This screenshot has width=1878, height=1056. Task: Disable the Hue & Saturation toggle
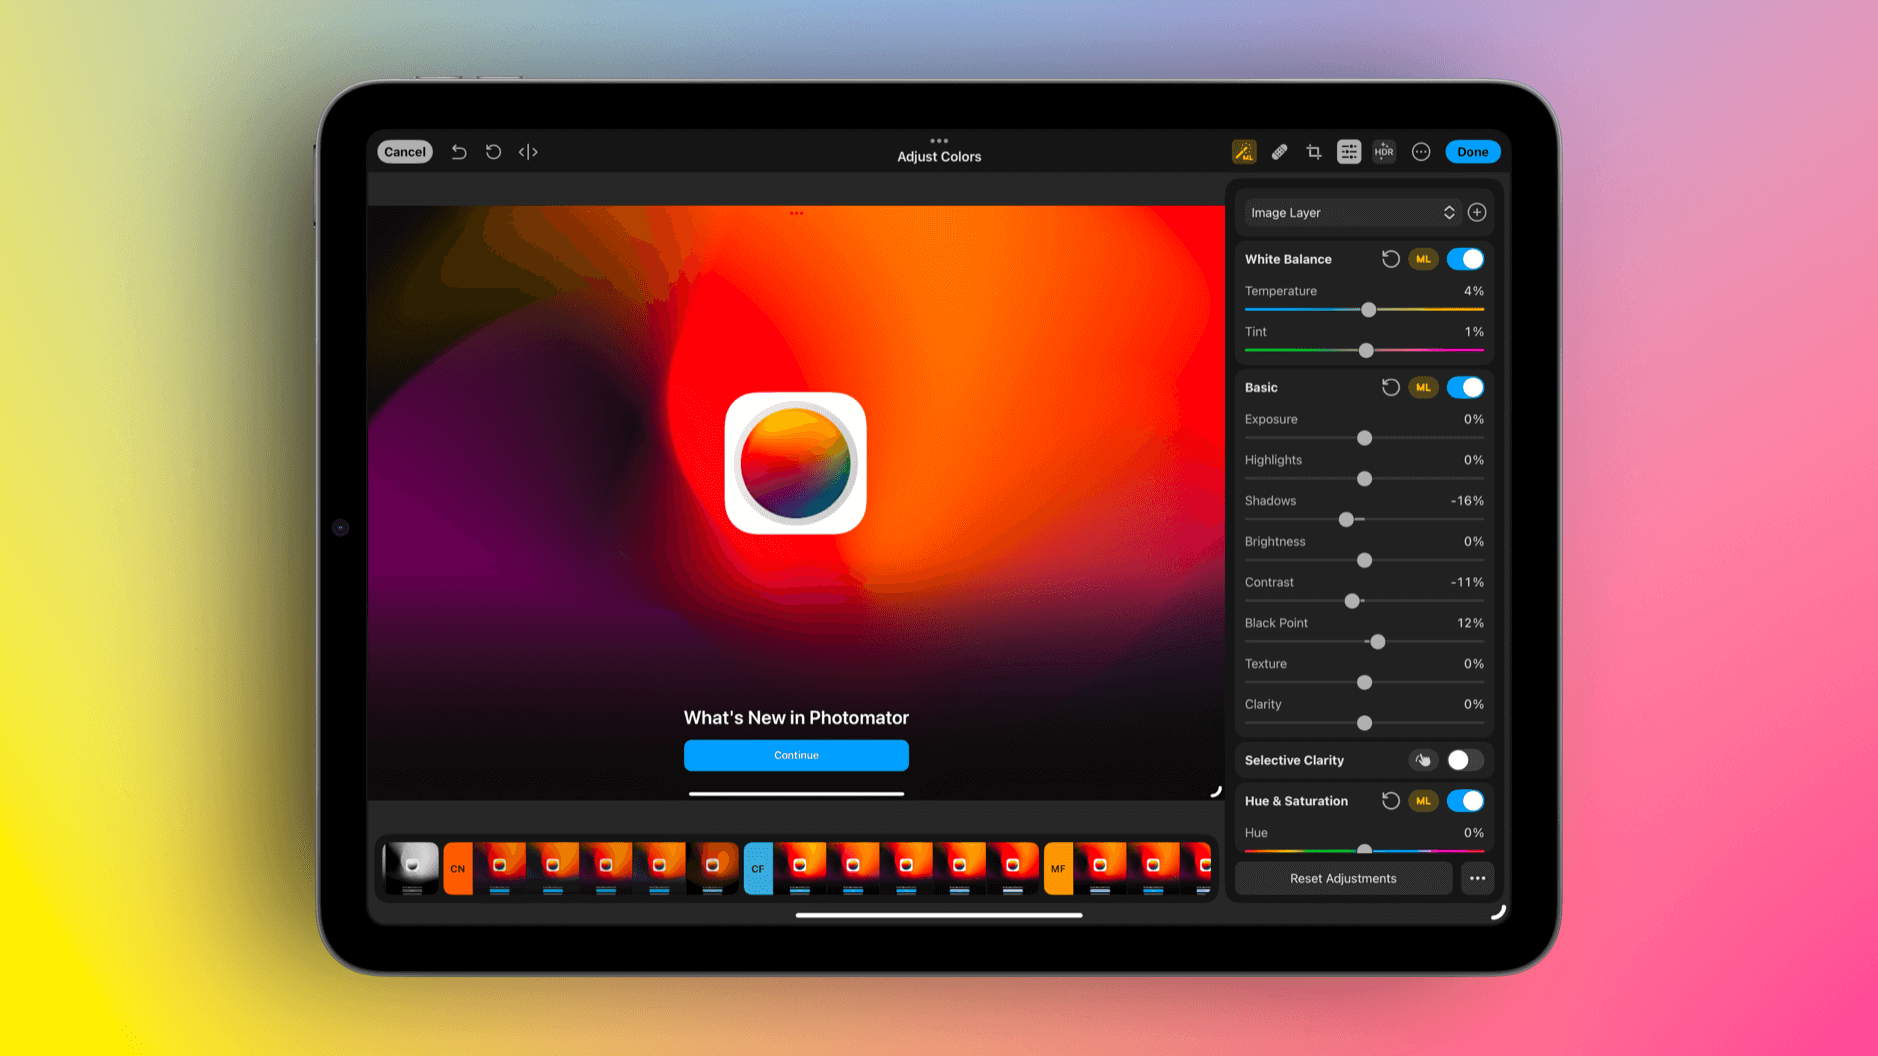coord(1466,801)
